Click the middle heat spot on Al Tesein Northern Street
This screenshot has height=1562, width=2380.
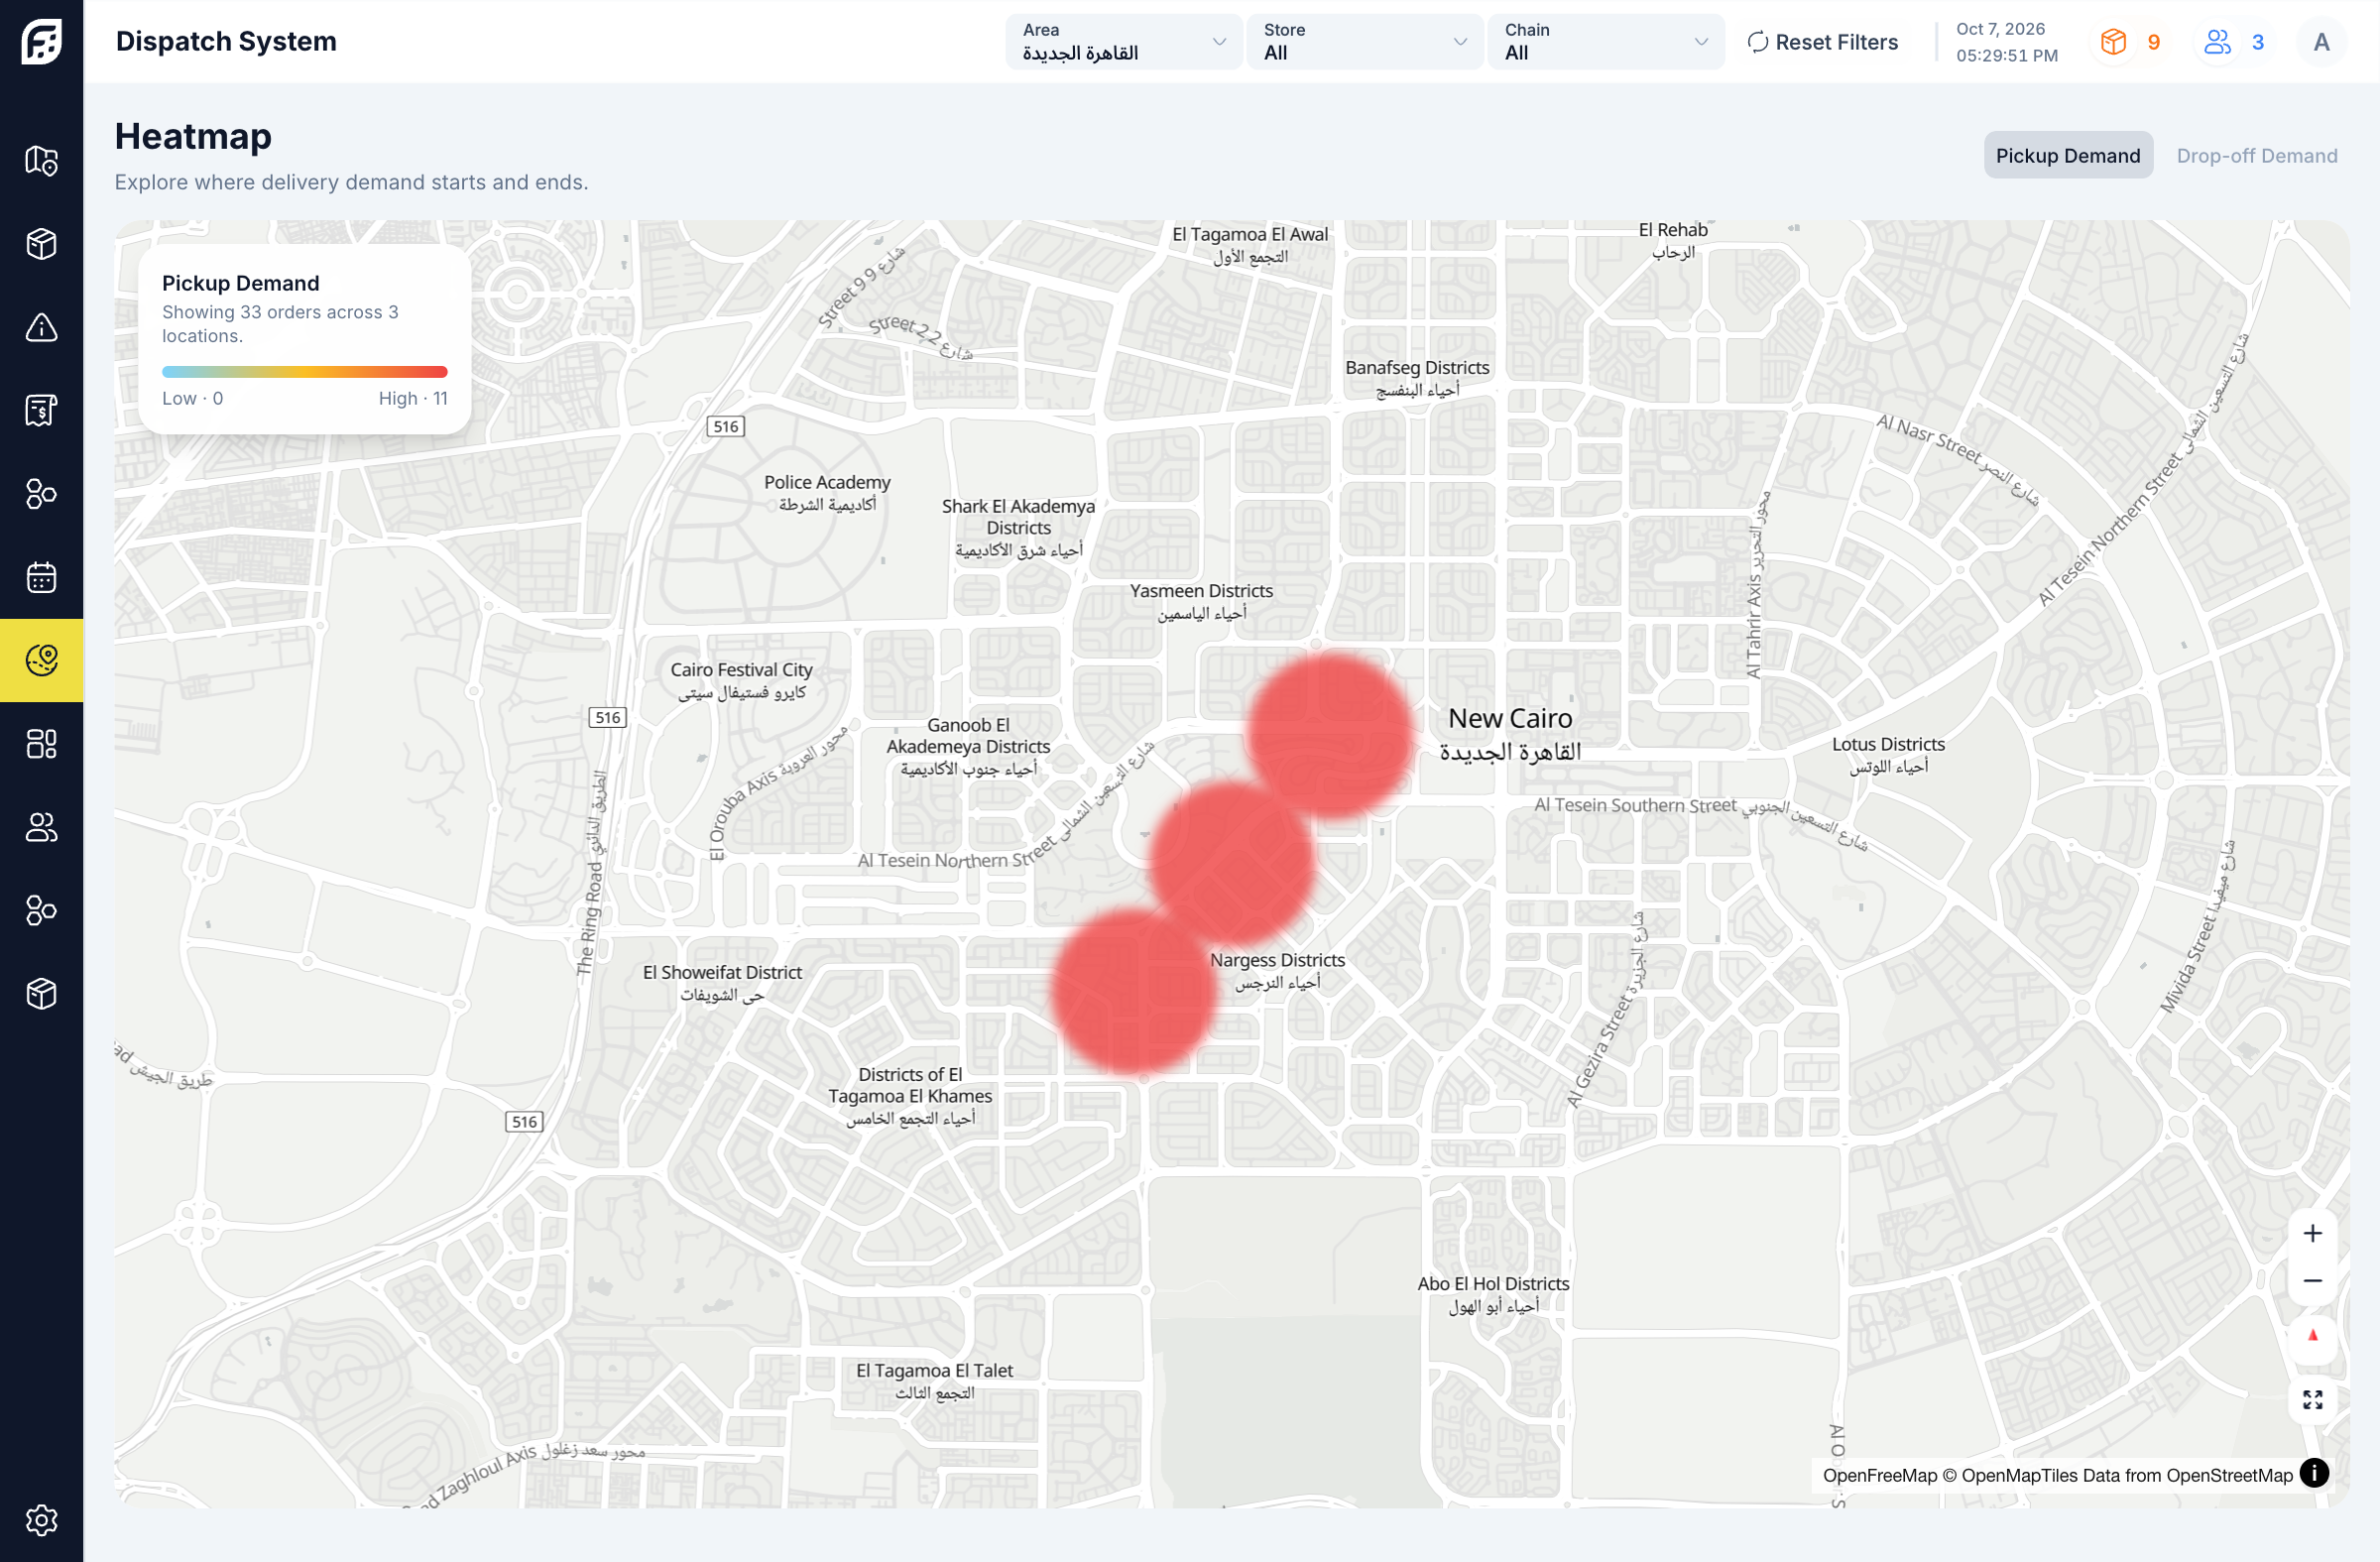pyautogui.click(x=1230, y=862)
